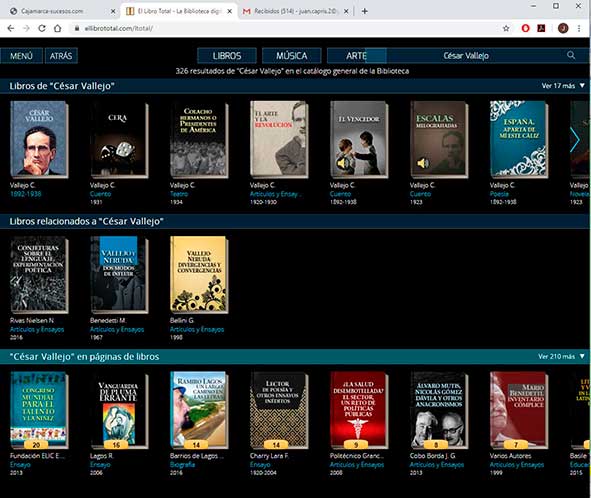
Task: Open España, aparta de mí este cáliz
Action: pyautogui.click(x=519, y=139)
